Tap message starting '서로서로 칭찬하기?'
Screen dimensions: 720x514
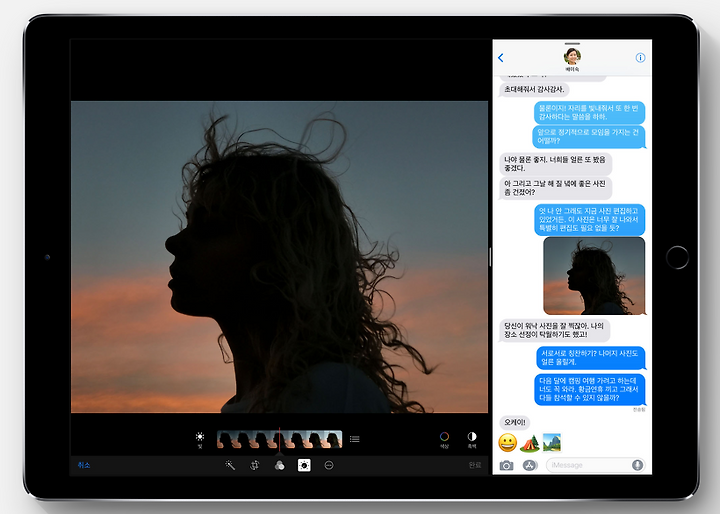click(591, 357)
